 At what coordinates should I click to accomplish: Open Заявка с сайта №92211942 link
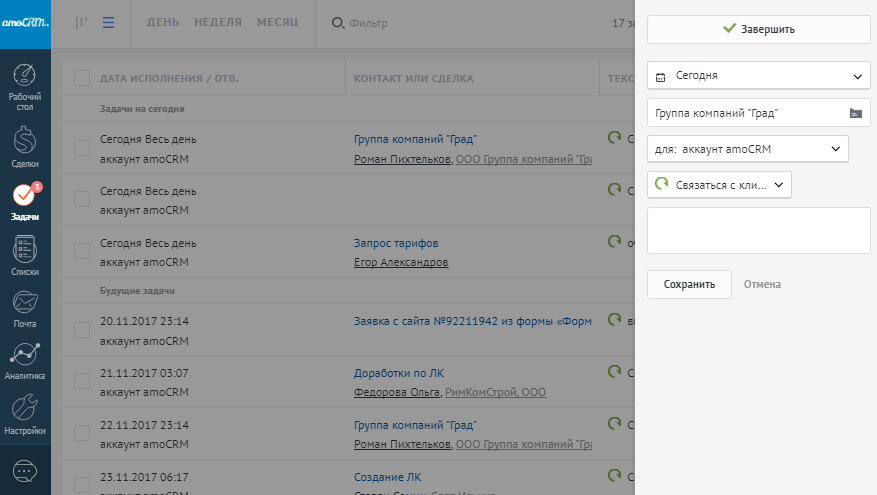click(x=473, y=321)
